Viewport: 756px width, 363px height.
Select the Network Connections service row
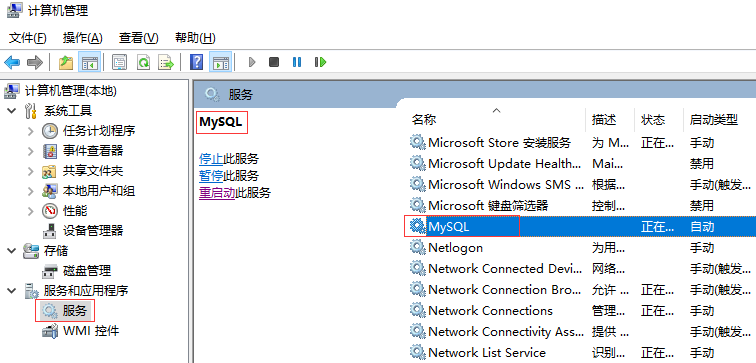582,310
